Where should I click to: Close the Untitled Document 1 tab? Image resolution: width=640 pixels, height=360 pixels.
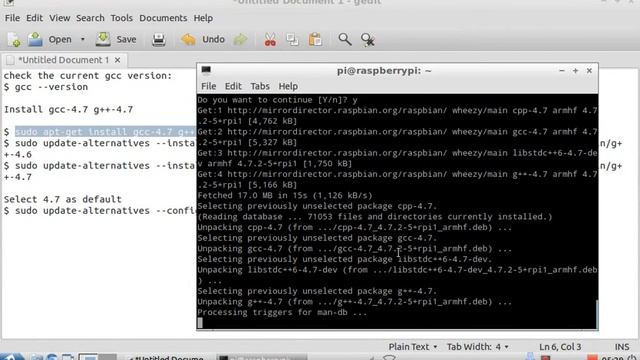point(118,60)
